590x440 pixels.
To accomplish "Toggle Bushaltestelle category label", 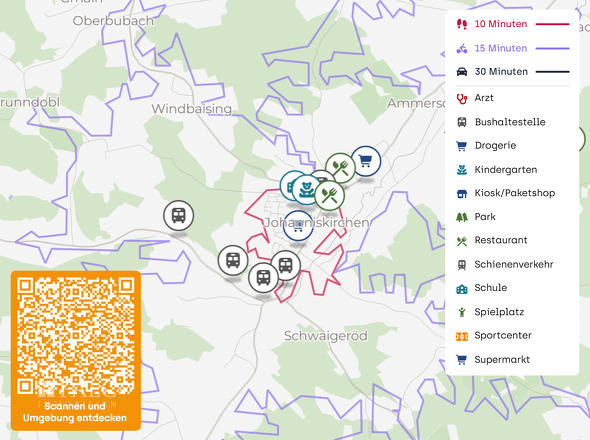I will 510,122.
